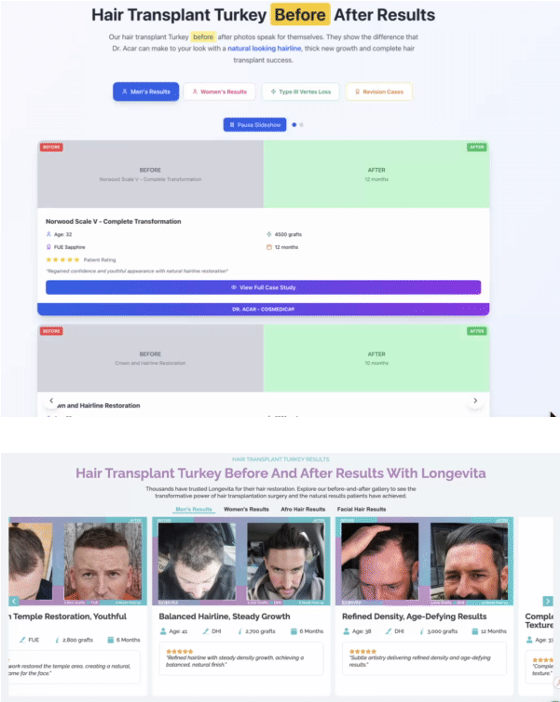Open Crown and Hairline Restoration before image
This screenshot has width=560, height=702.
(x=150, y=358)
